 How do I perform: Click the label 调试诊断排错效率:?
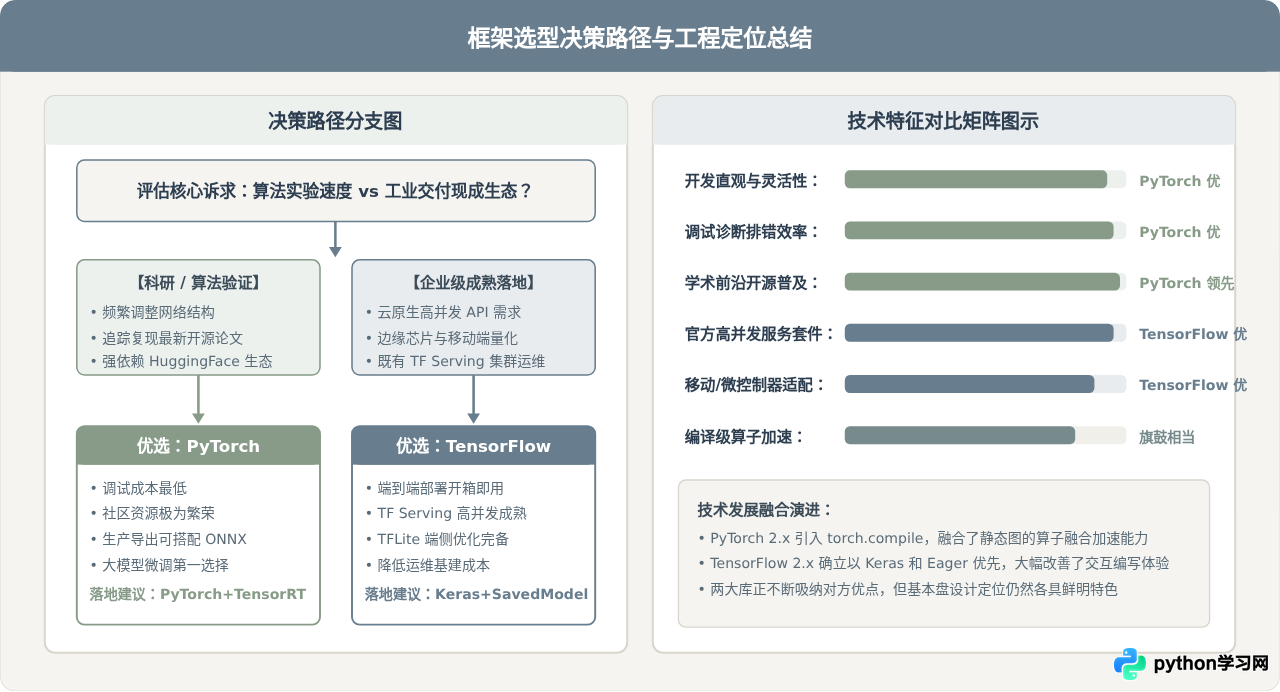(x=752, y=232)
